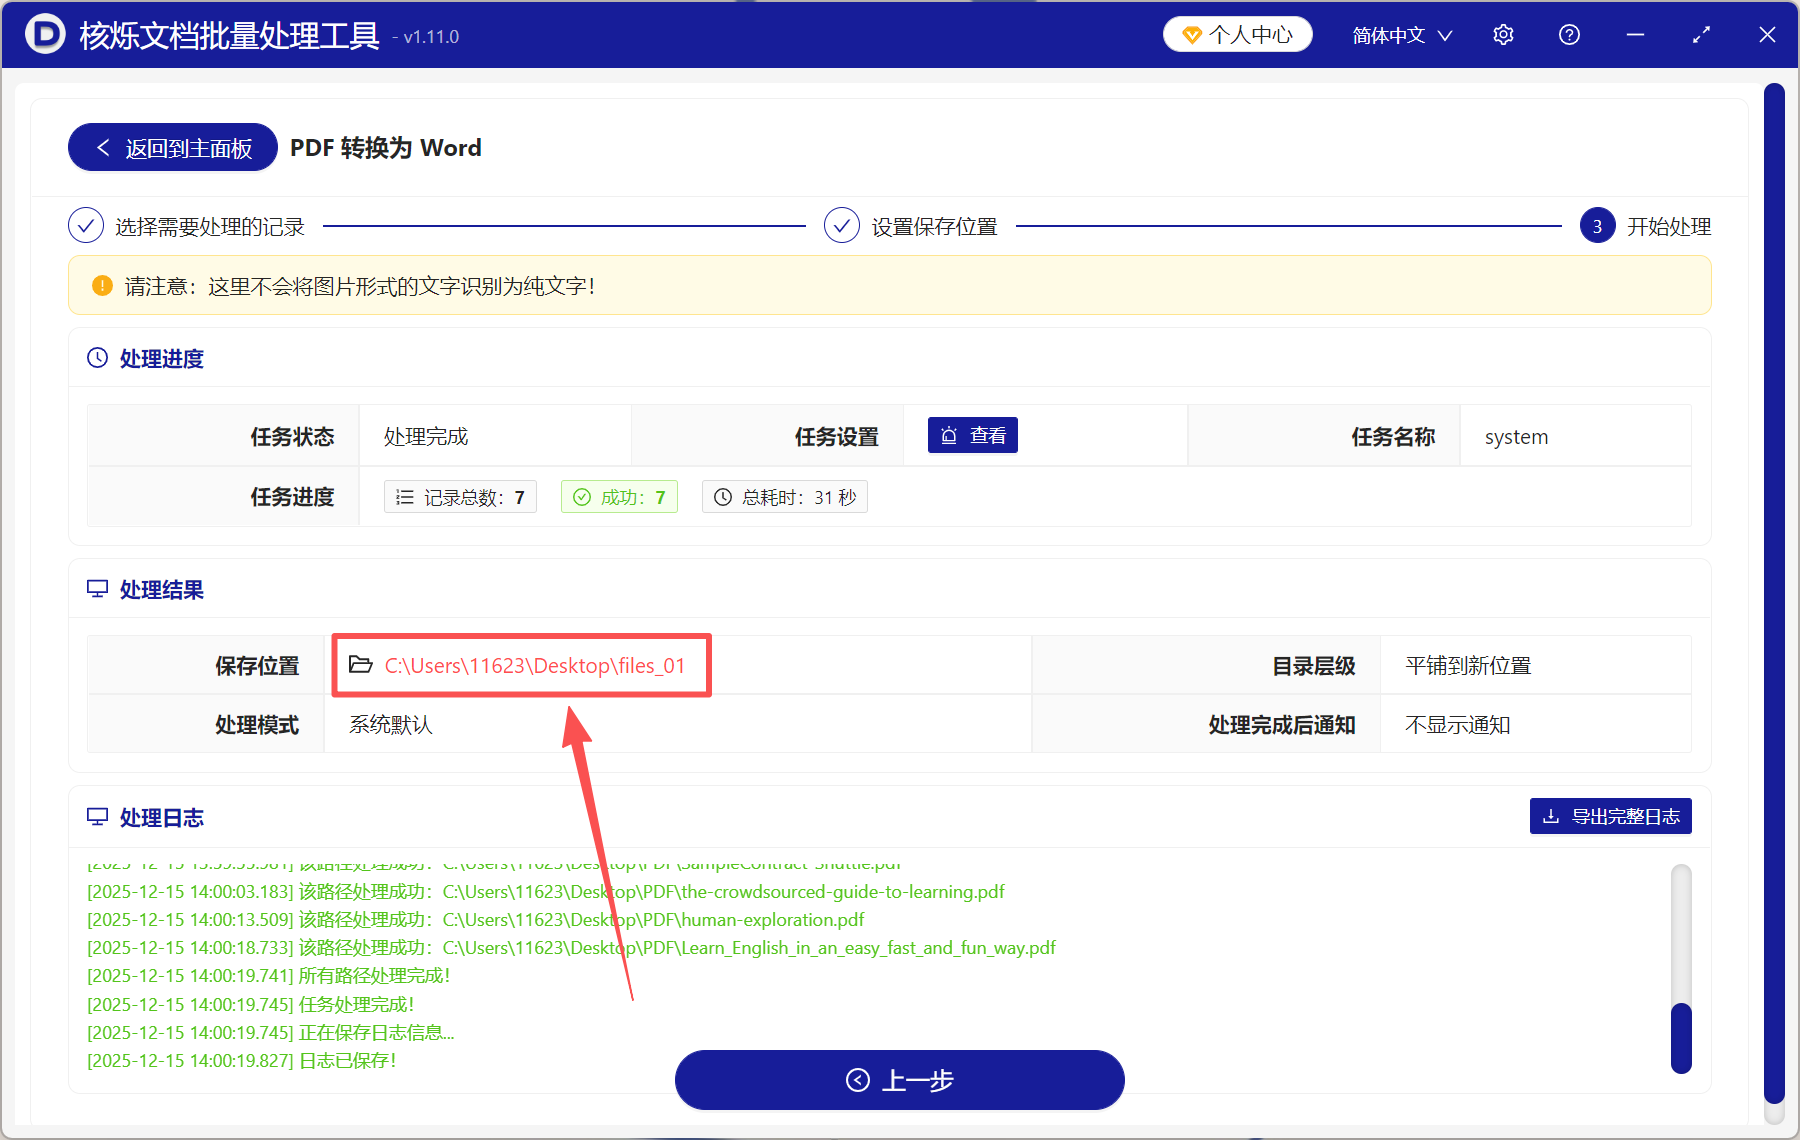
Task: Click the folder icon before the save path
Action: coord(361,664)
